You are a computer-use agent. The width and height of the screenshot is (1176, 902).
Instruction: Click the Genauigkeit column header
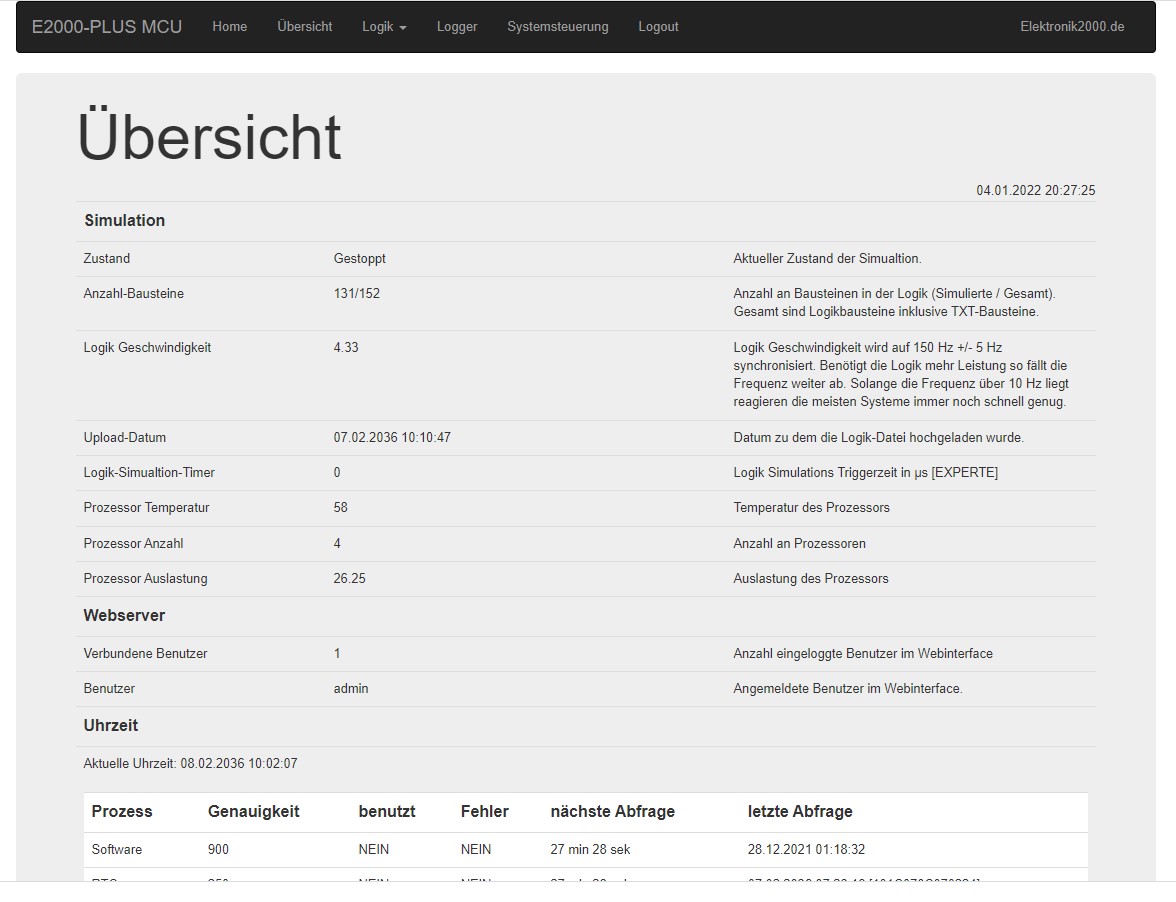(x=253, y=812)
